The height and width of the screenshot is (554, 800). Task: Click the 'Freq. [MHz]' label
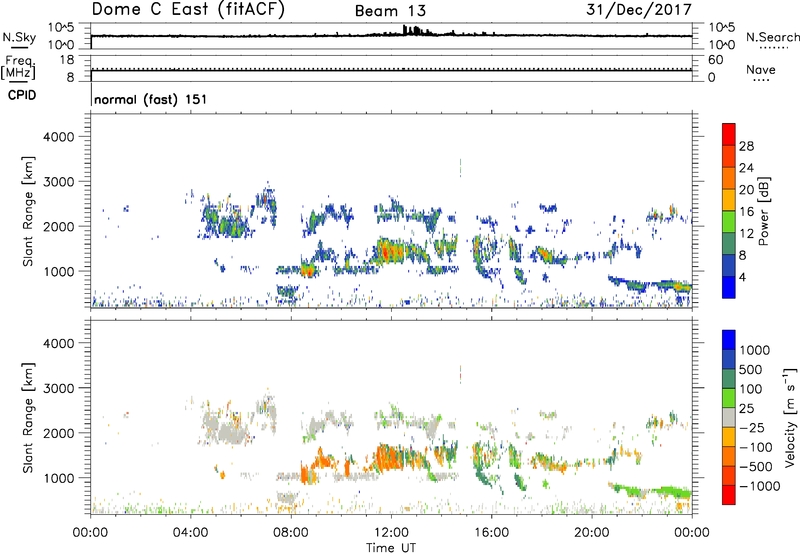19,67
